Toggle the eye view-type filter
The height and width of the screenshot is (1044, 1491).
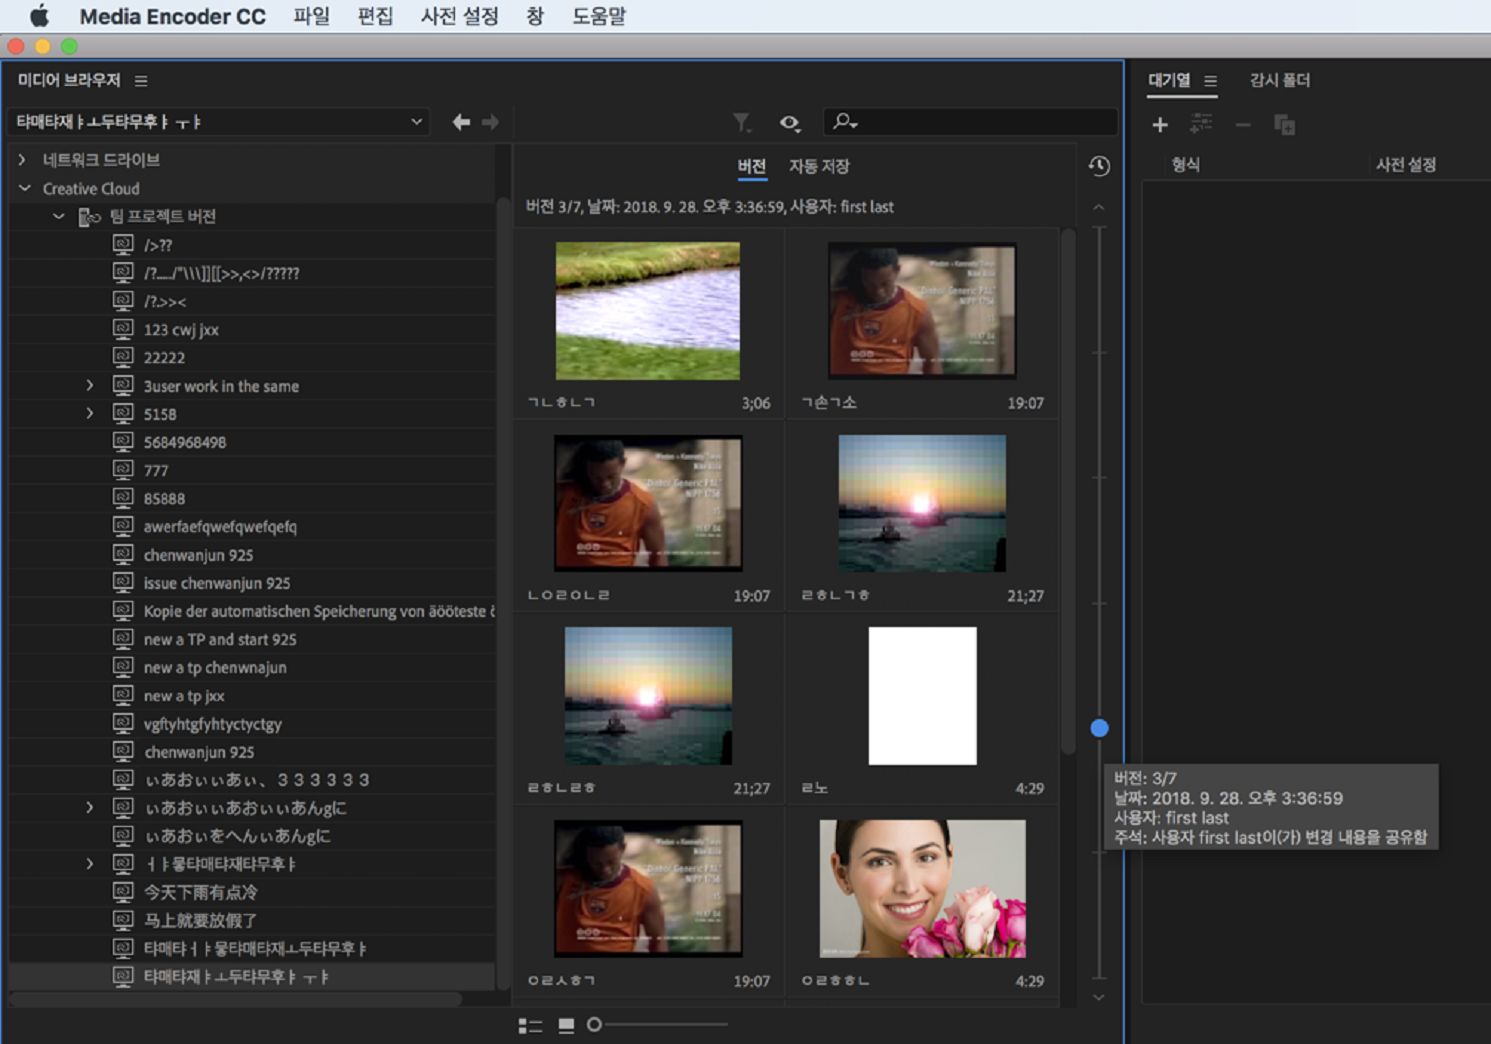click(790, 122)
